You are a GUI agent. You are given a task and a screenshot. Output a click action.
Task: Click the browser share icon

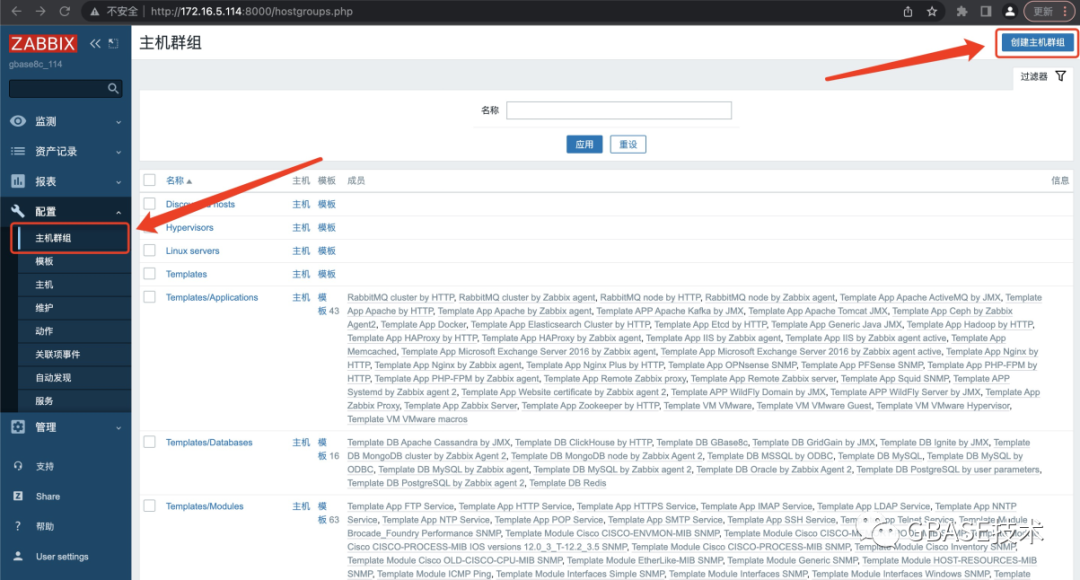coord(908,11)
